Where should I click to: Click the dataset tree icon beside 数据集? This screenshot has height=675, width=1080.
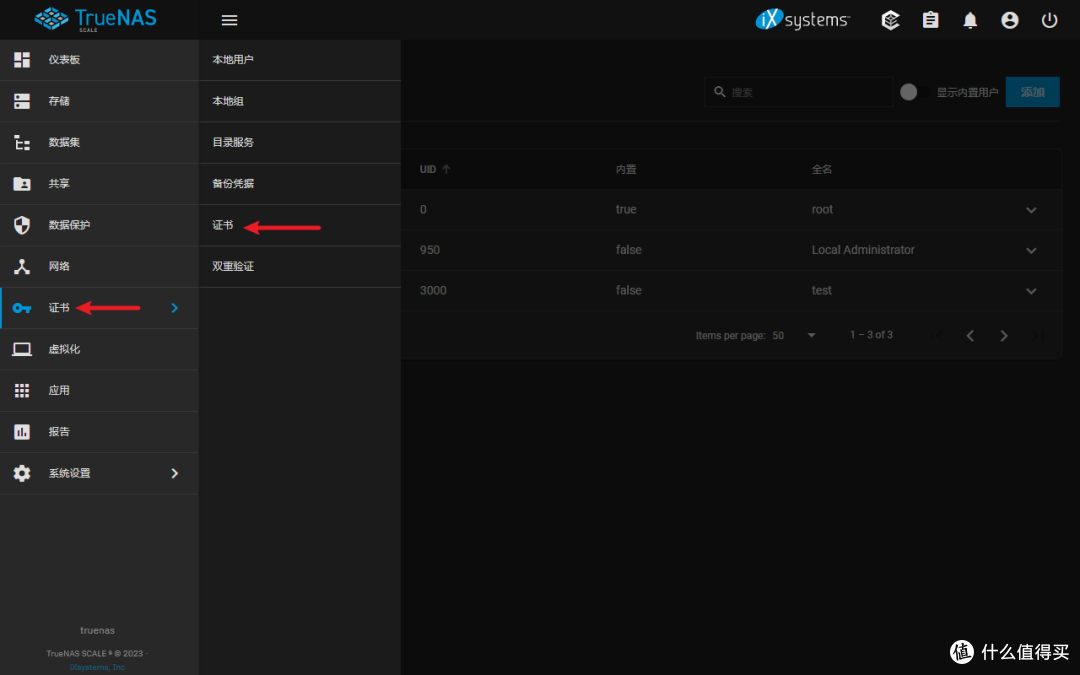click(x=22, y=143)
